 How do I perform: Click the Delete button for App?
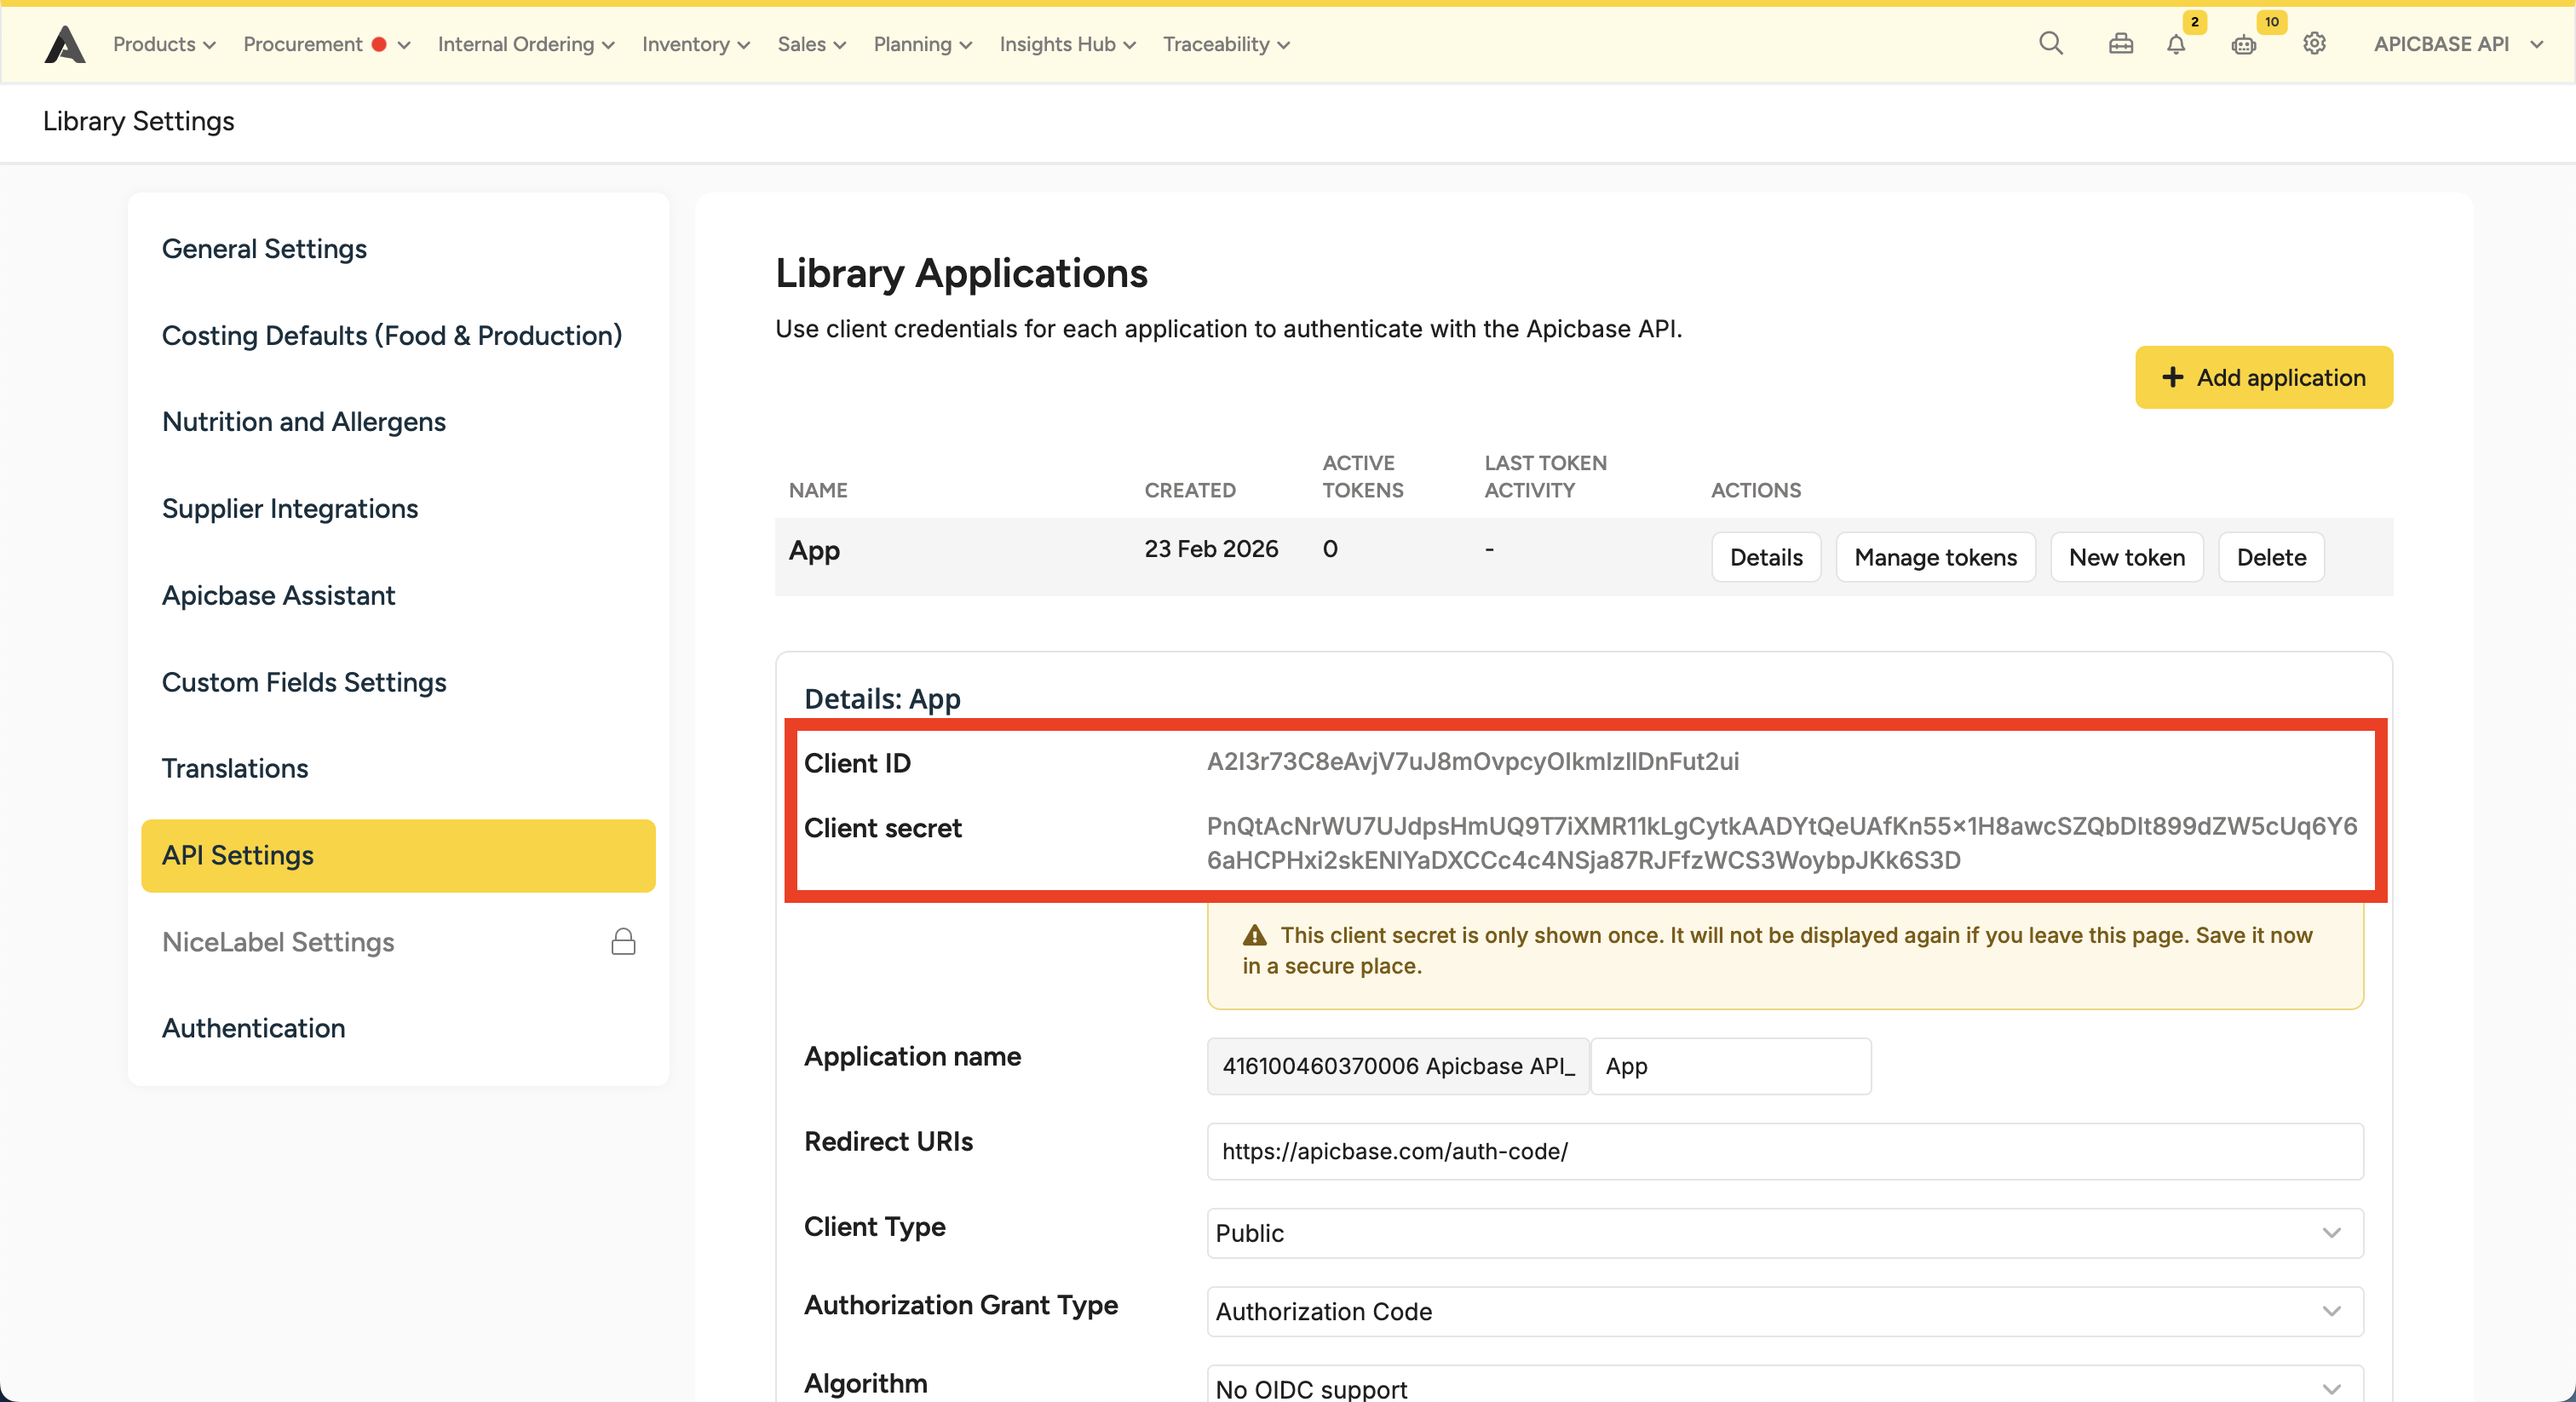[2270, 557]
